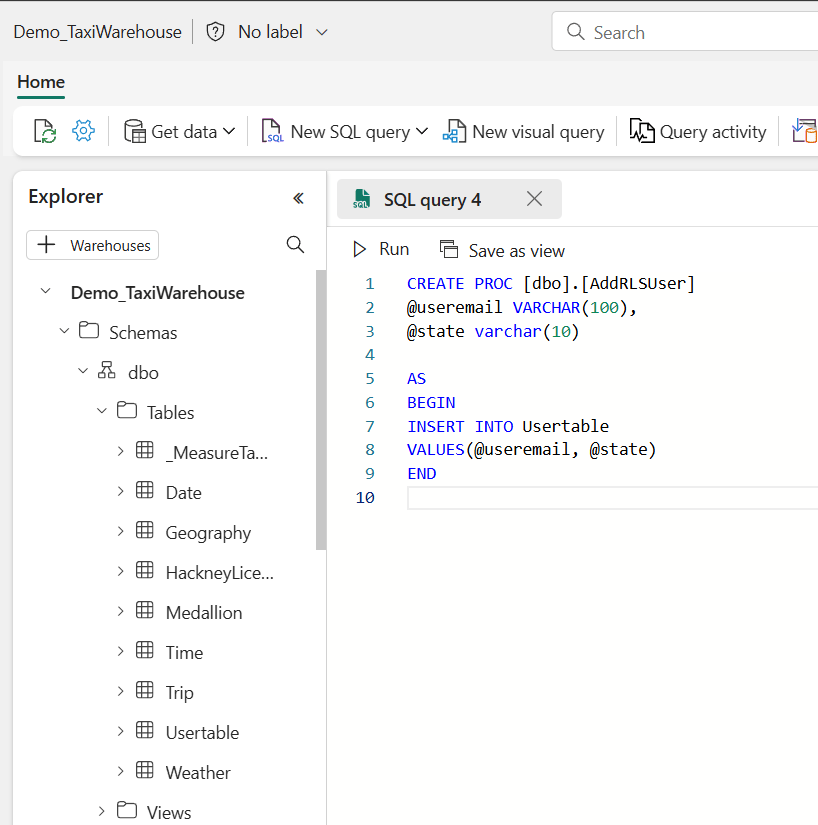Select the Trip table in the Explorer
The width and height of the screenshot is (818, 825).
coord(179,692)
